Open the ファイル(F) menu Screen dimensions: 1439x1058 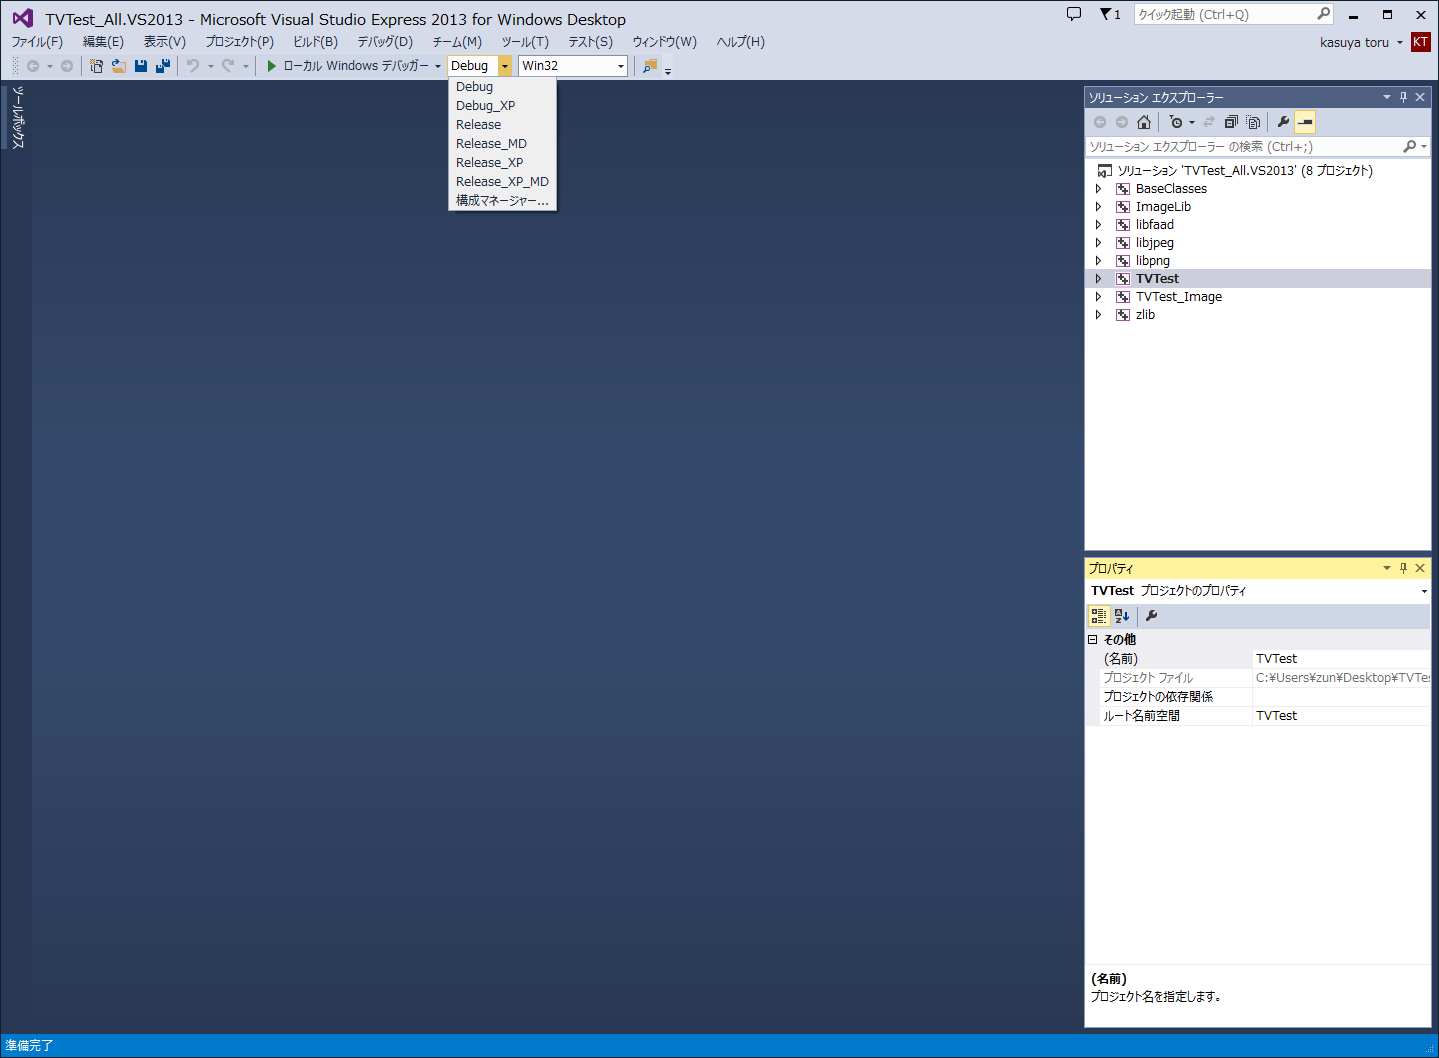coord(37,42)
